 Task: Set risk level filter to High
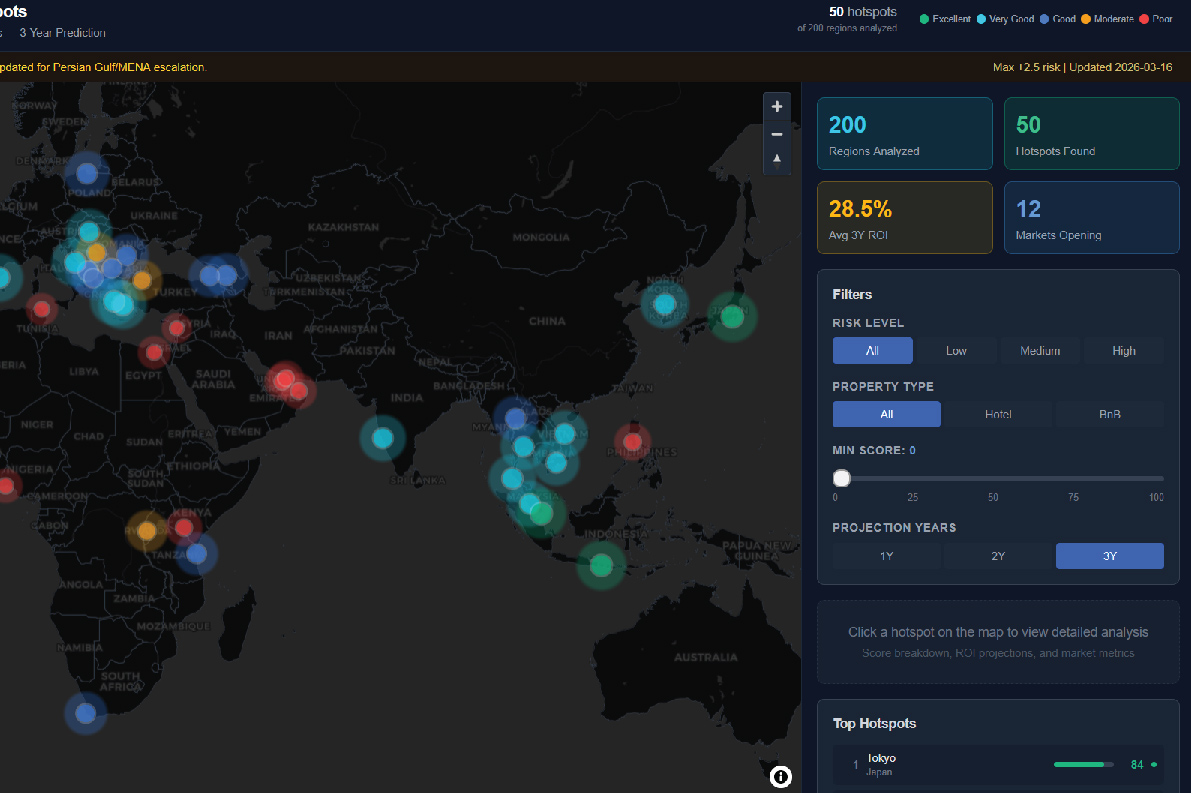(x=1123, y=351)
